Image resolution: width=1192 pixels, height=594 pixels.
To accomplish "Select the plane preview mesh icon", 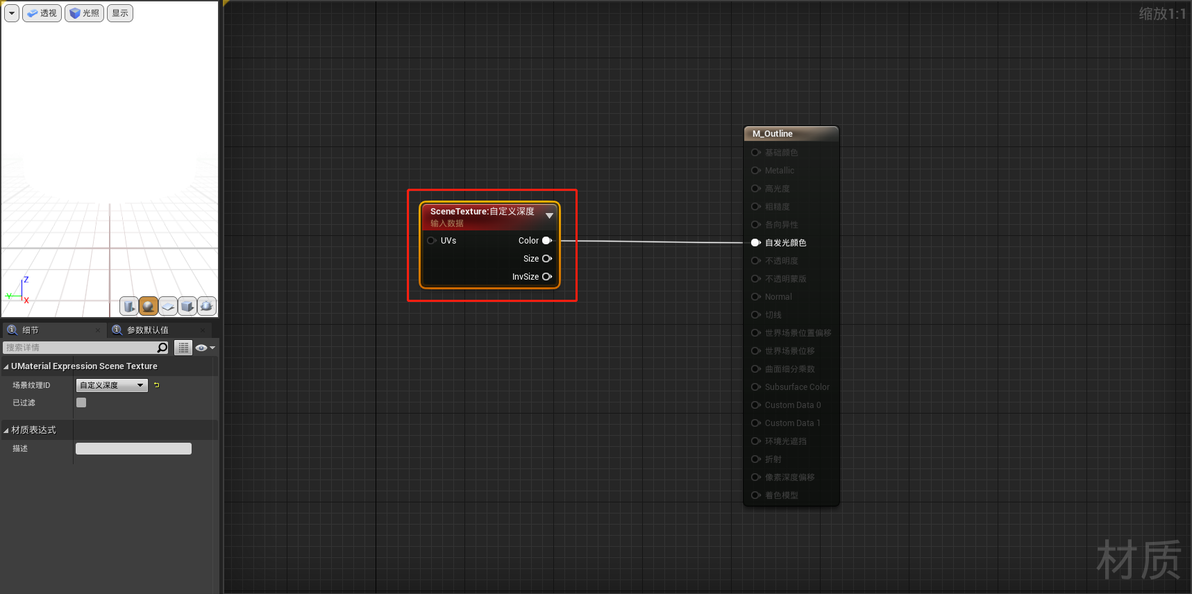I will pyautogui.click(x=168, y=306).
